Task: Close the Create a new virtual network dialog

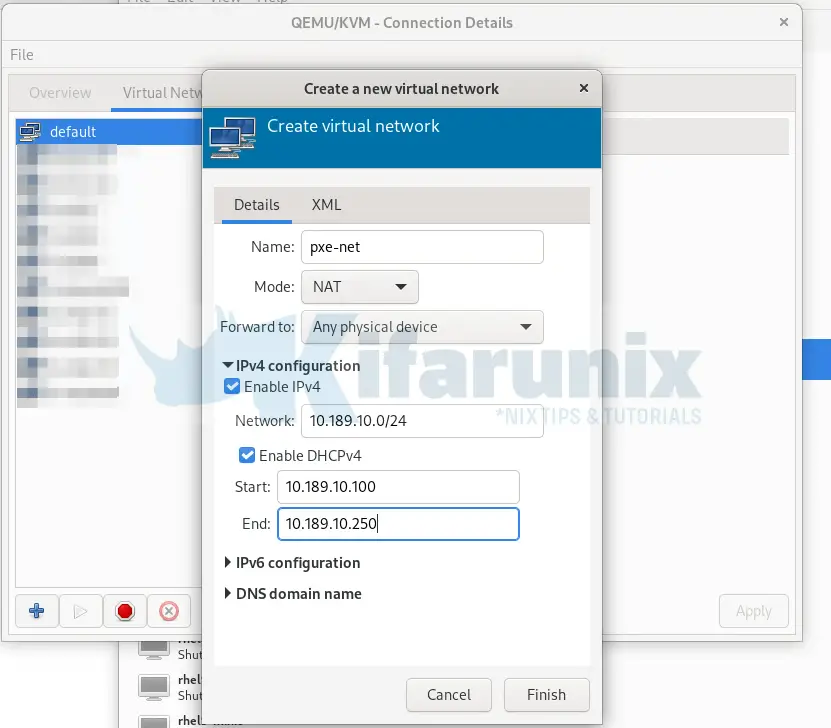Action: 584,88
